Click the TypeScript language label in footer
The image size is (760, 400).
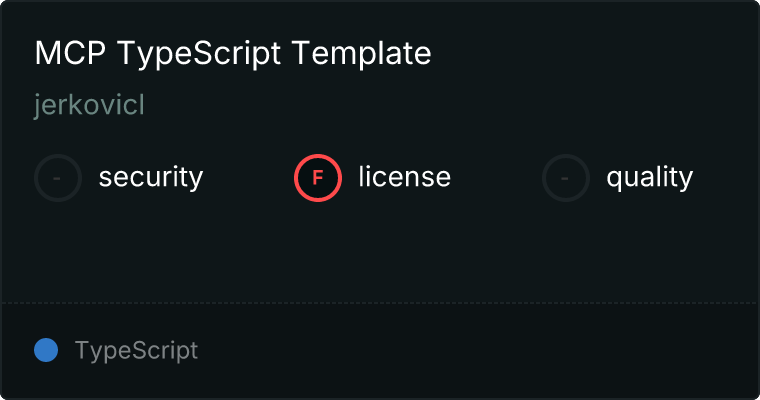tap(136, 351)
